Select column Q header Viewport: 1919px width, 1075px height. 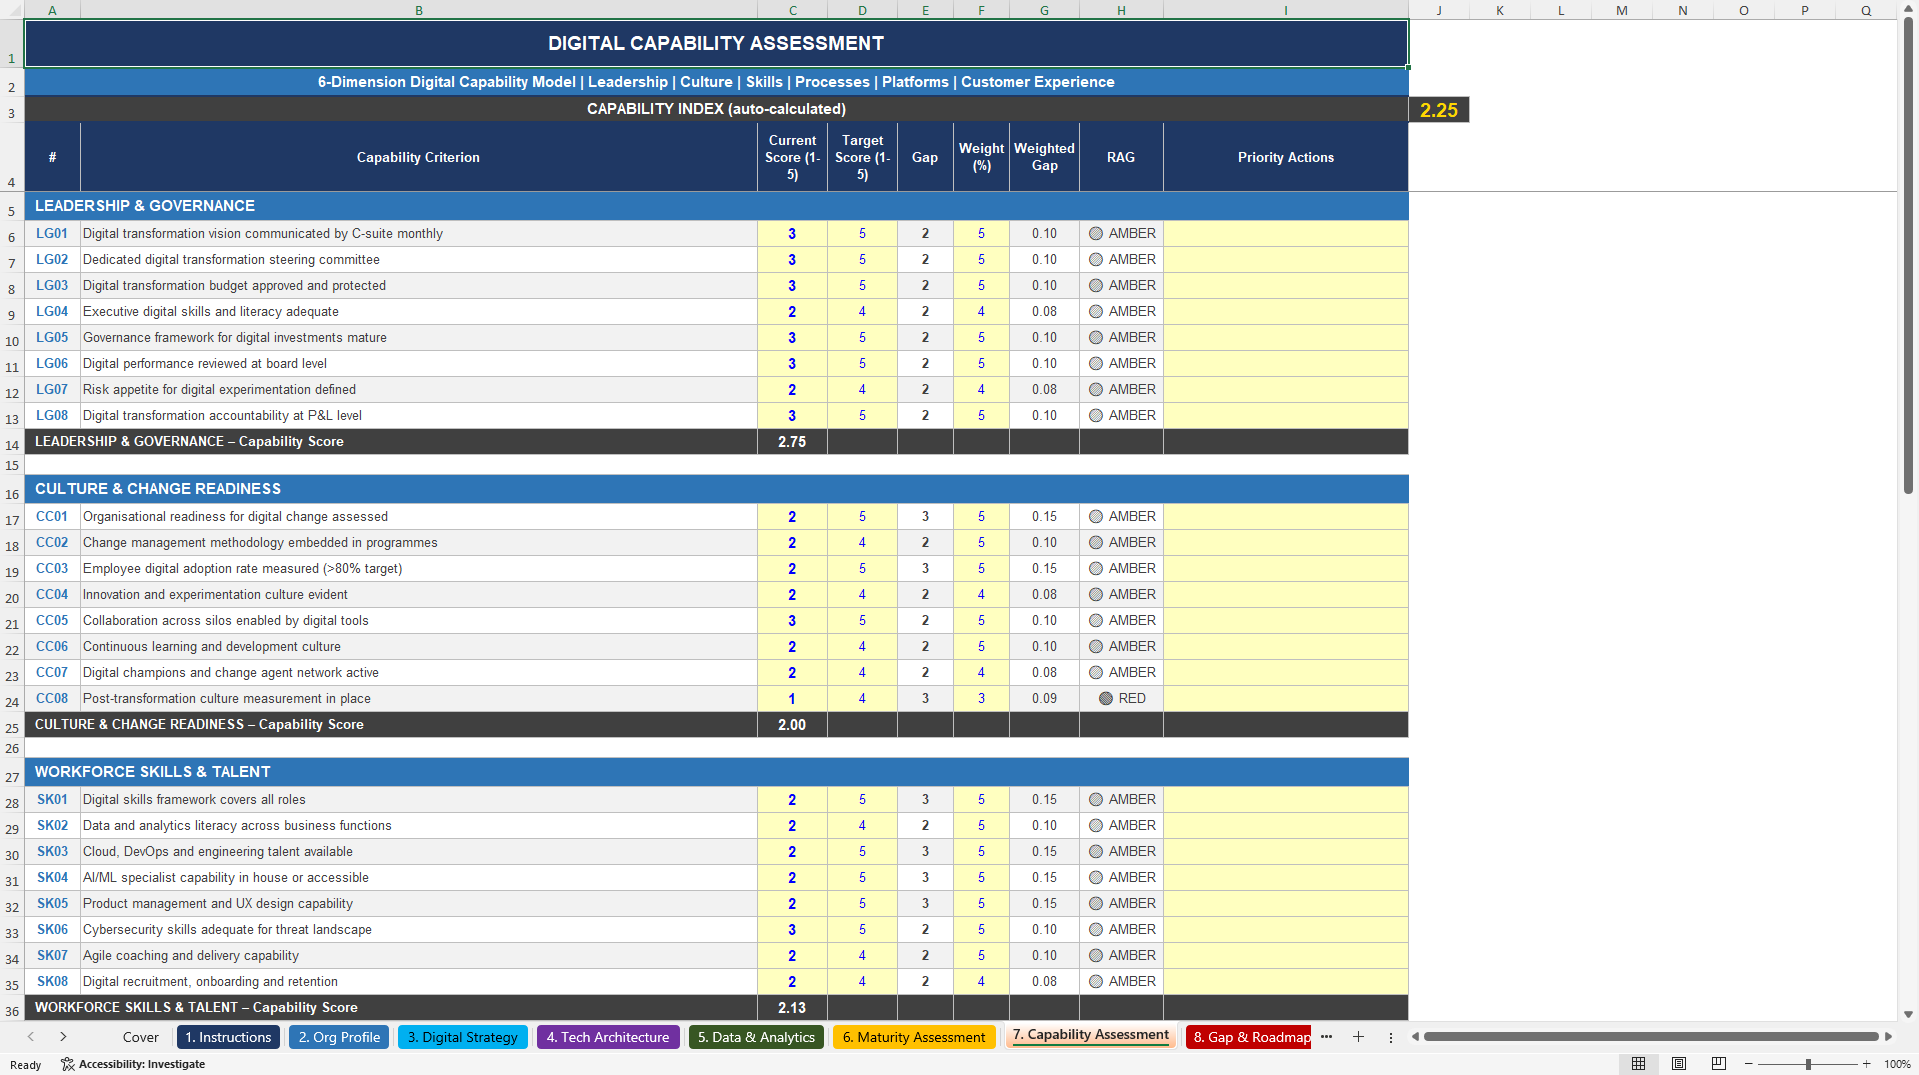(1866, 10)
